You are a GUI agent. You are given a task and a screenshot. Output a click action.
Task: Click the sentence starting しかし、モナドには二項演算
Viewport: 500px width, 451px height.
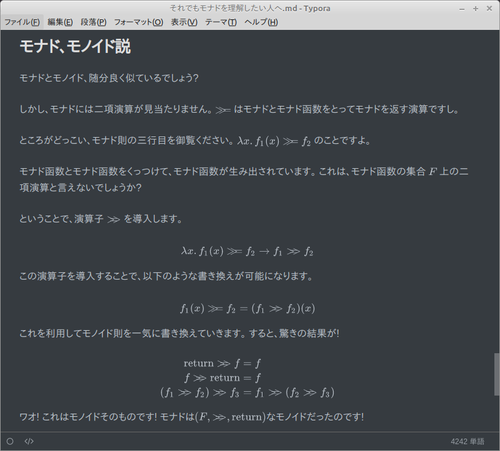click(239, 109)
